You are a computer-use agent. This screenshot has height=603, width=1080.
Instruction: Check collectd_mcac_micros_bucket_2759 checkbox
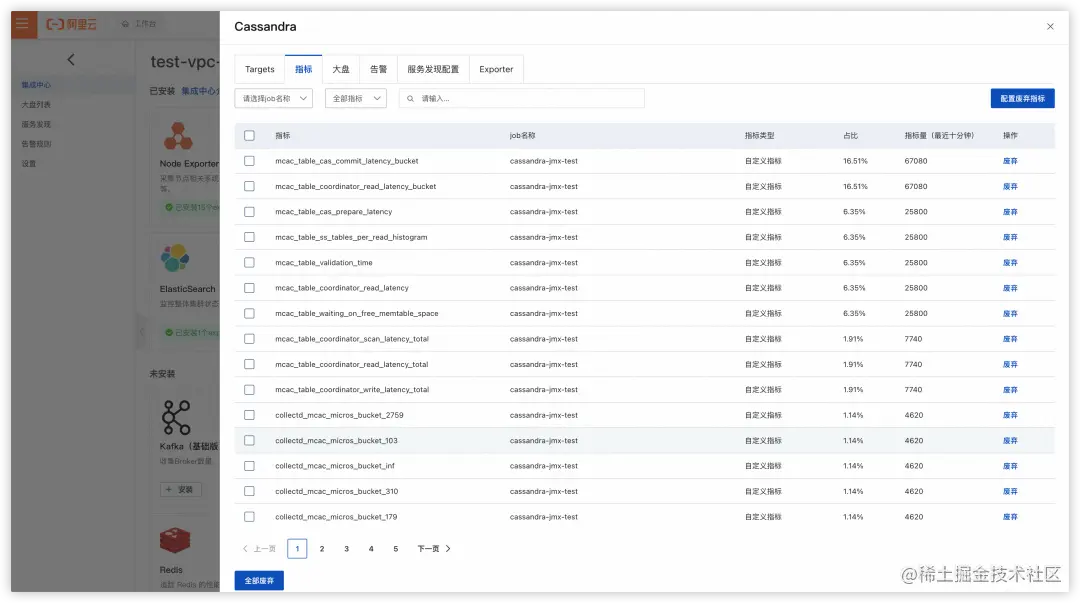click(x=249, y=415)
